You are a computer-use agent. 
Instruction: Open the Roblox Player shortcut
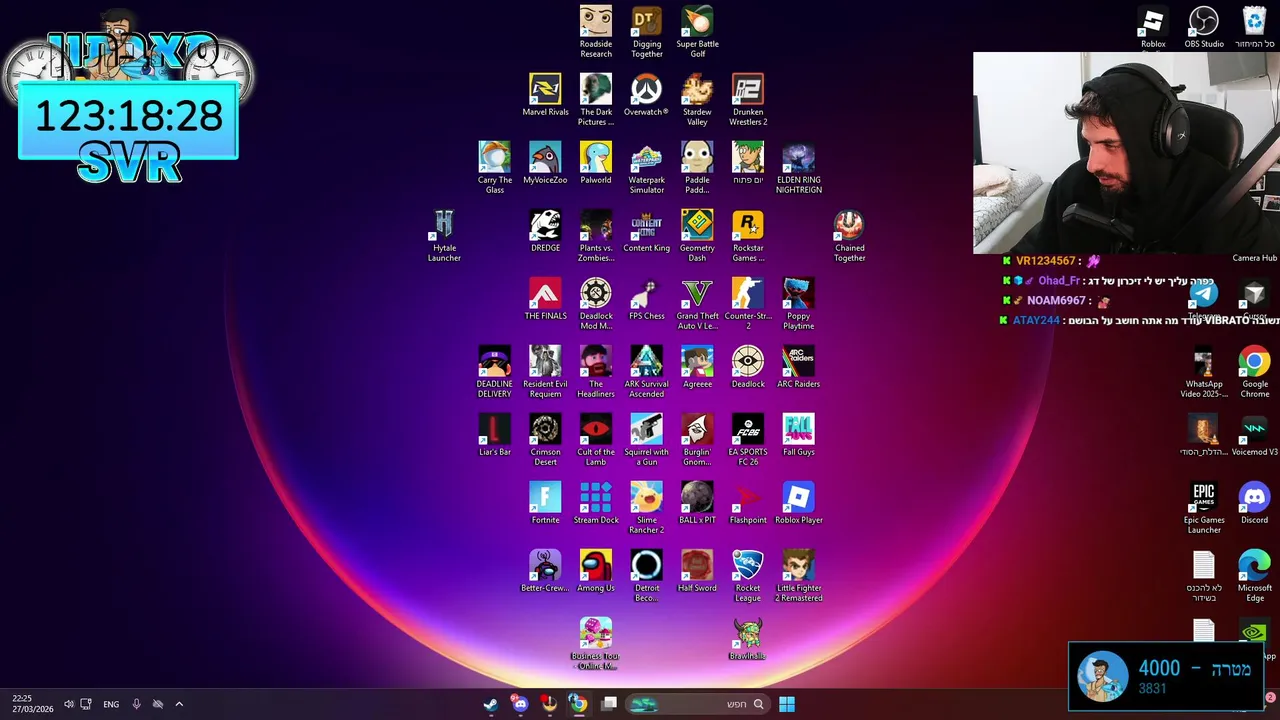798,503
